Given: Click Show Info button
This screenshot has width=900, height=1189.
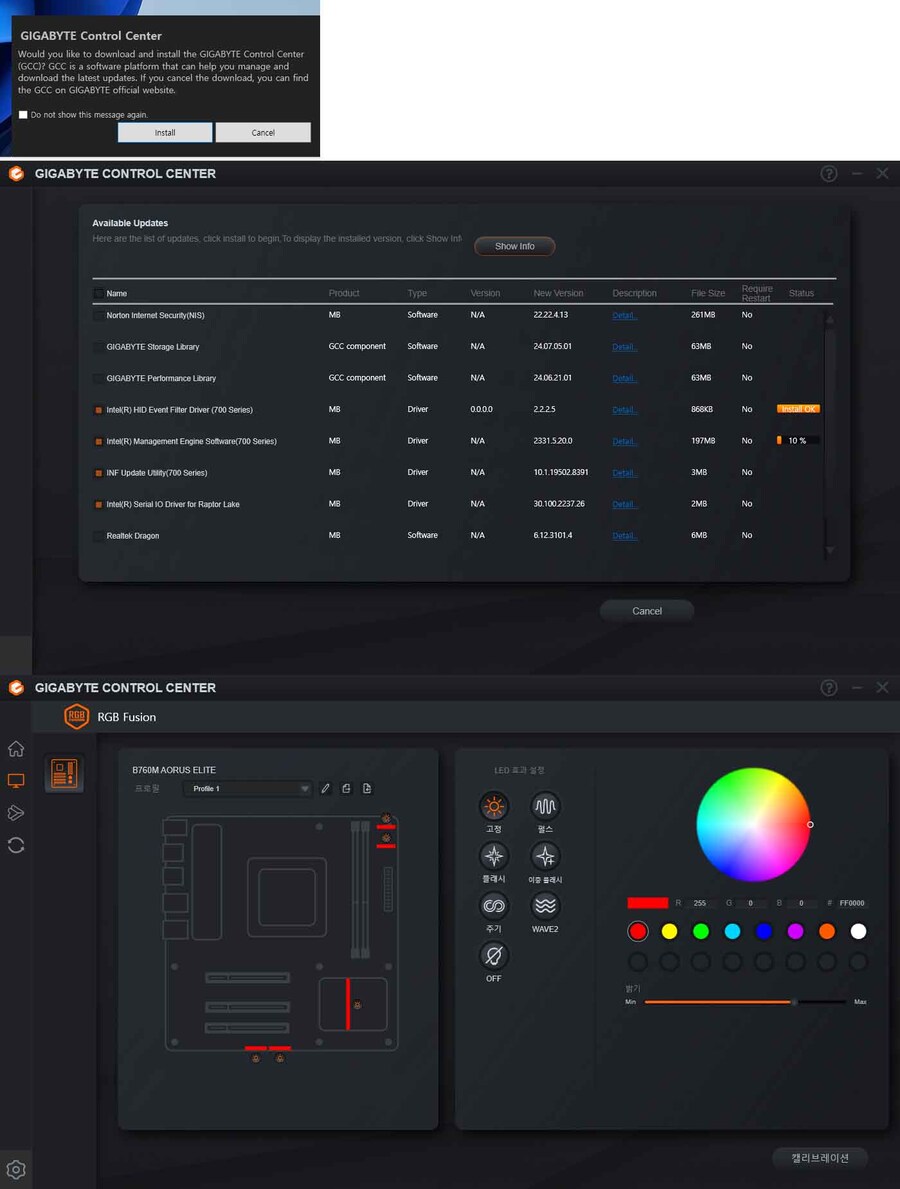Looking at the screenshot, I should [x=514, y=246].
